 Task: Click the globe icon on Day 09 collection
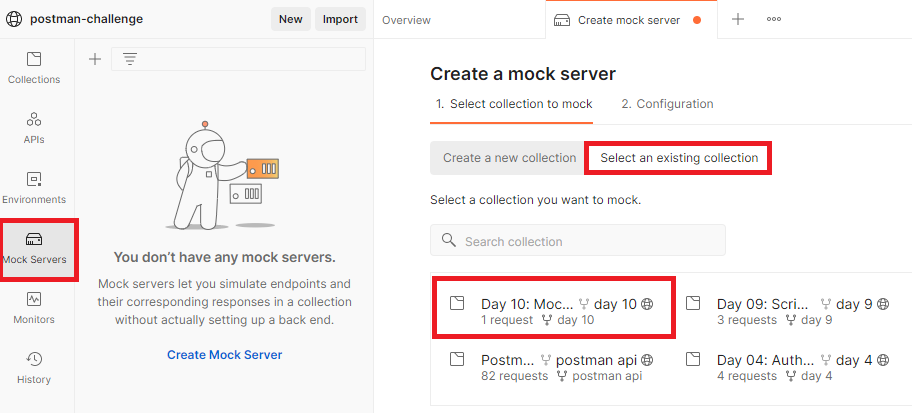tap(883, 304)
